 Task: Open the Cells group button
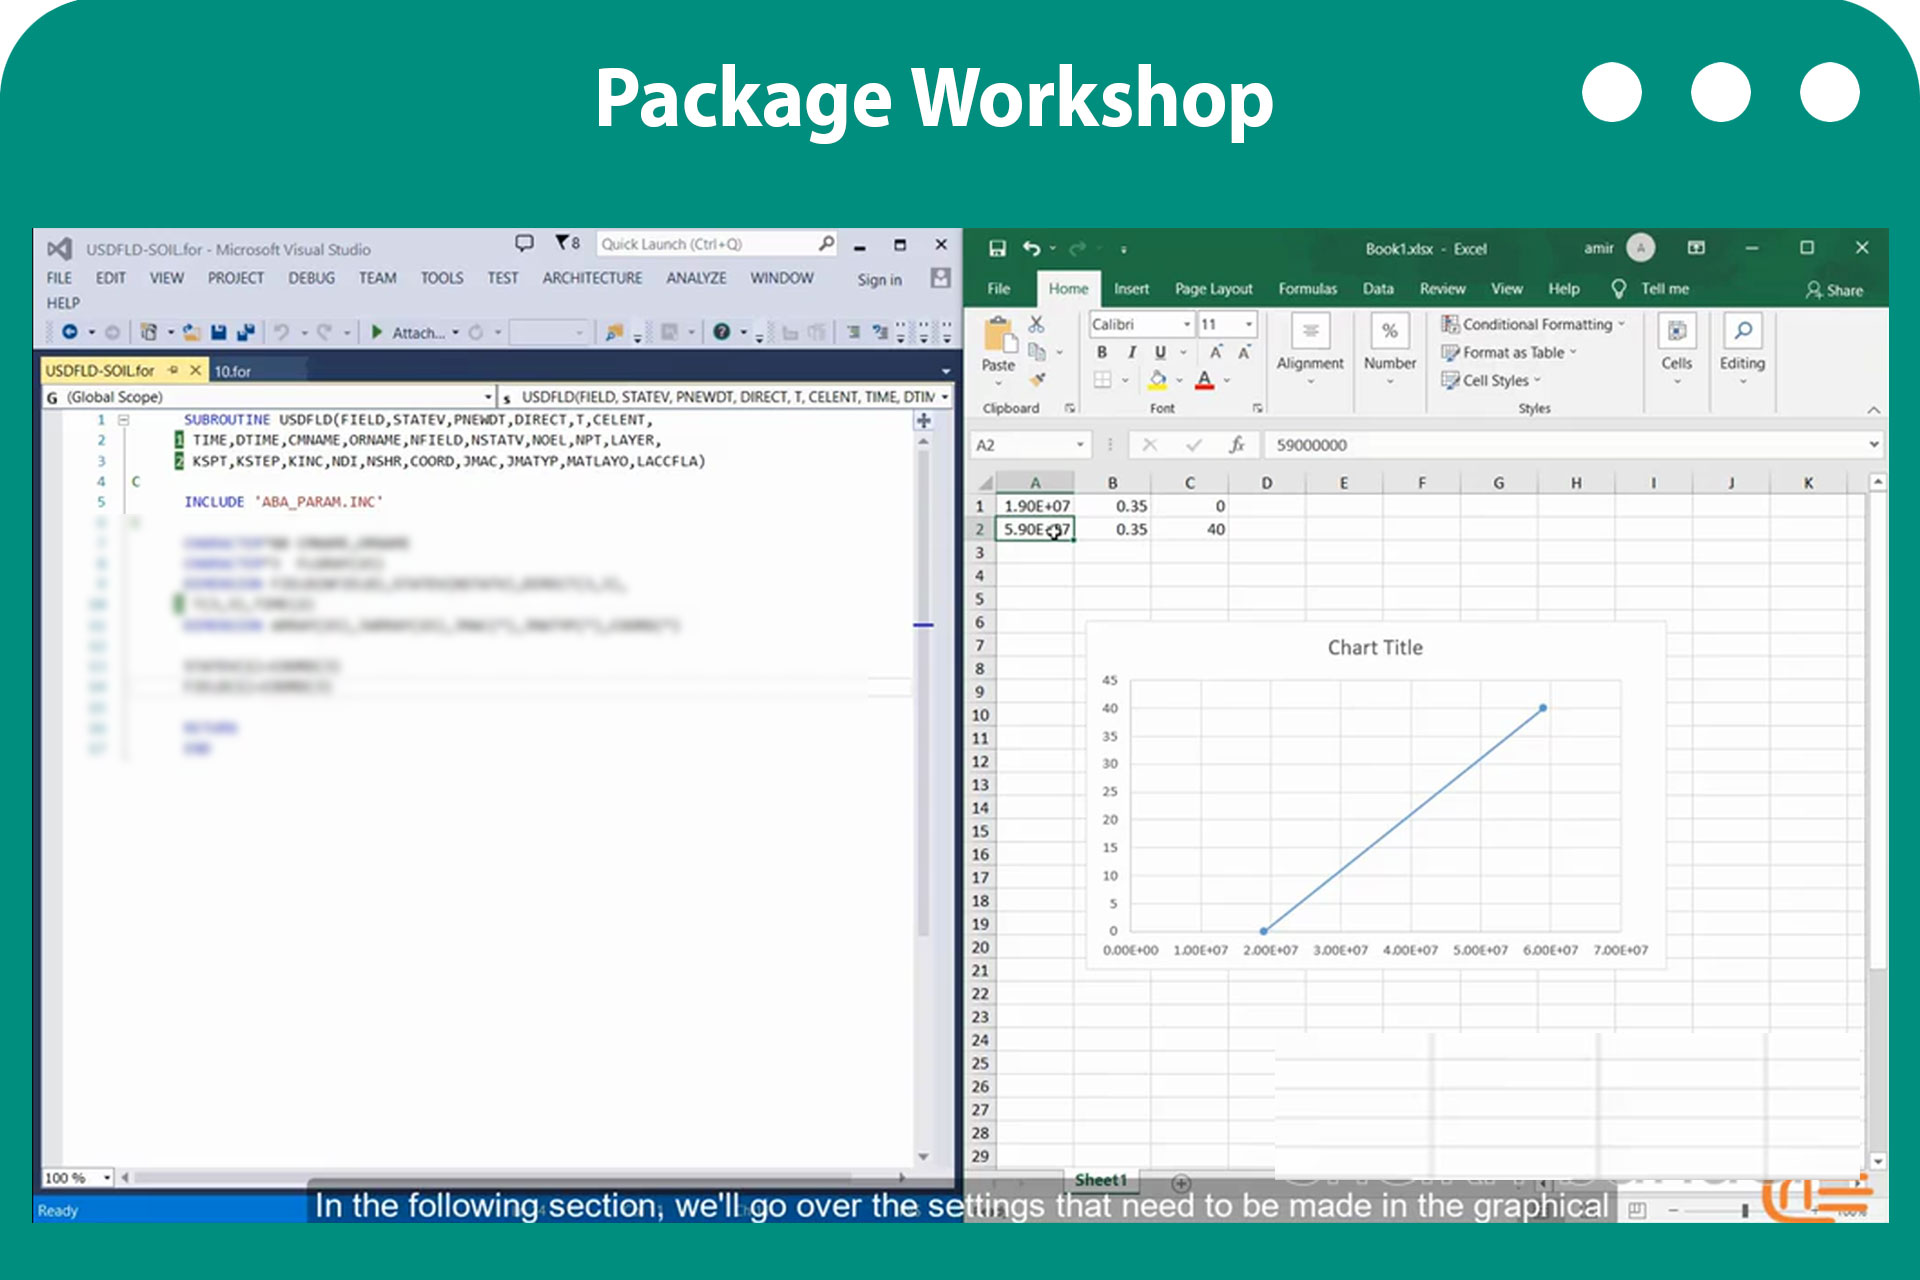(1677, 348)
